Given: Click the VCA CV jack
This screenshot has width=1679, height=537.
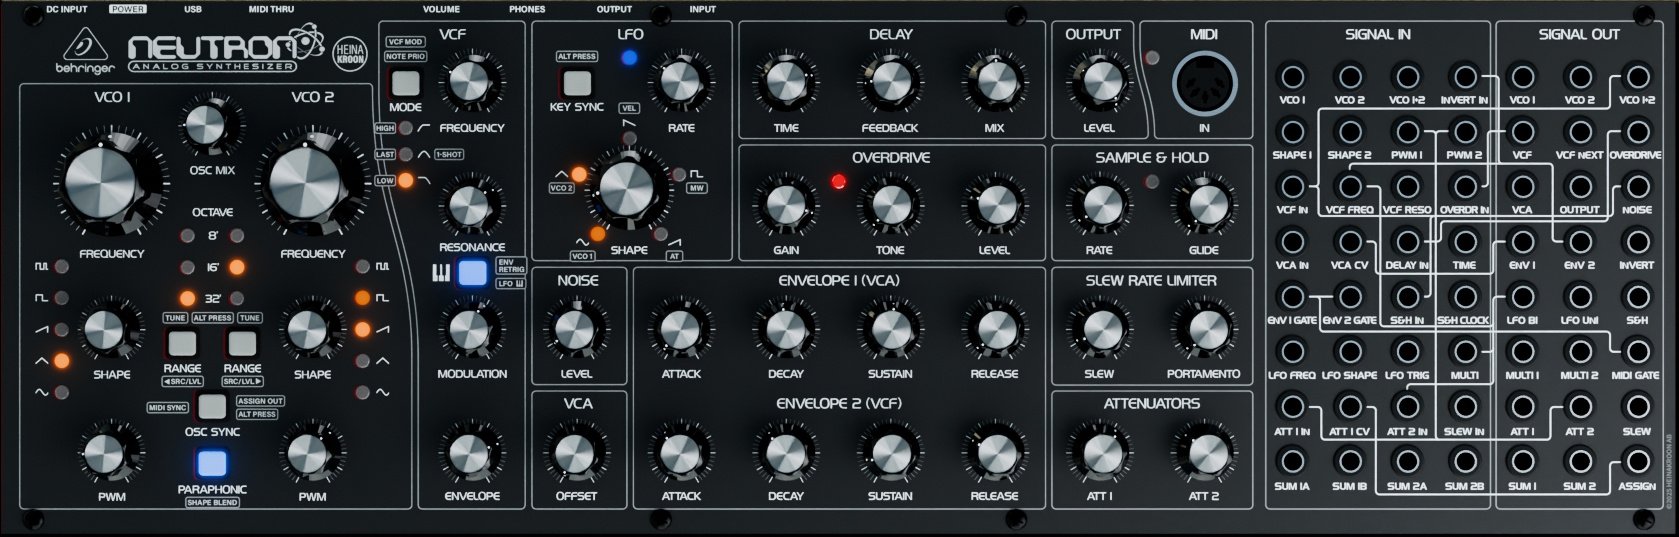Looking at the screenshot, I should point(1349,241).
